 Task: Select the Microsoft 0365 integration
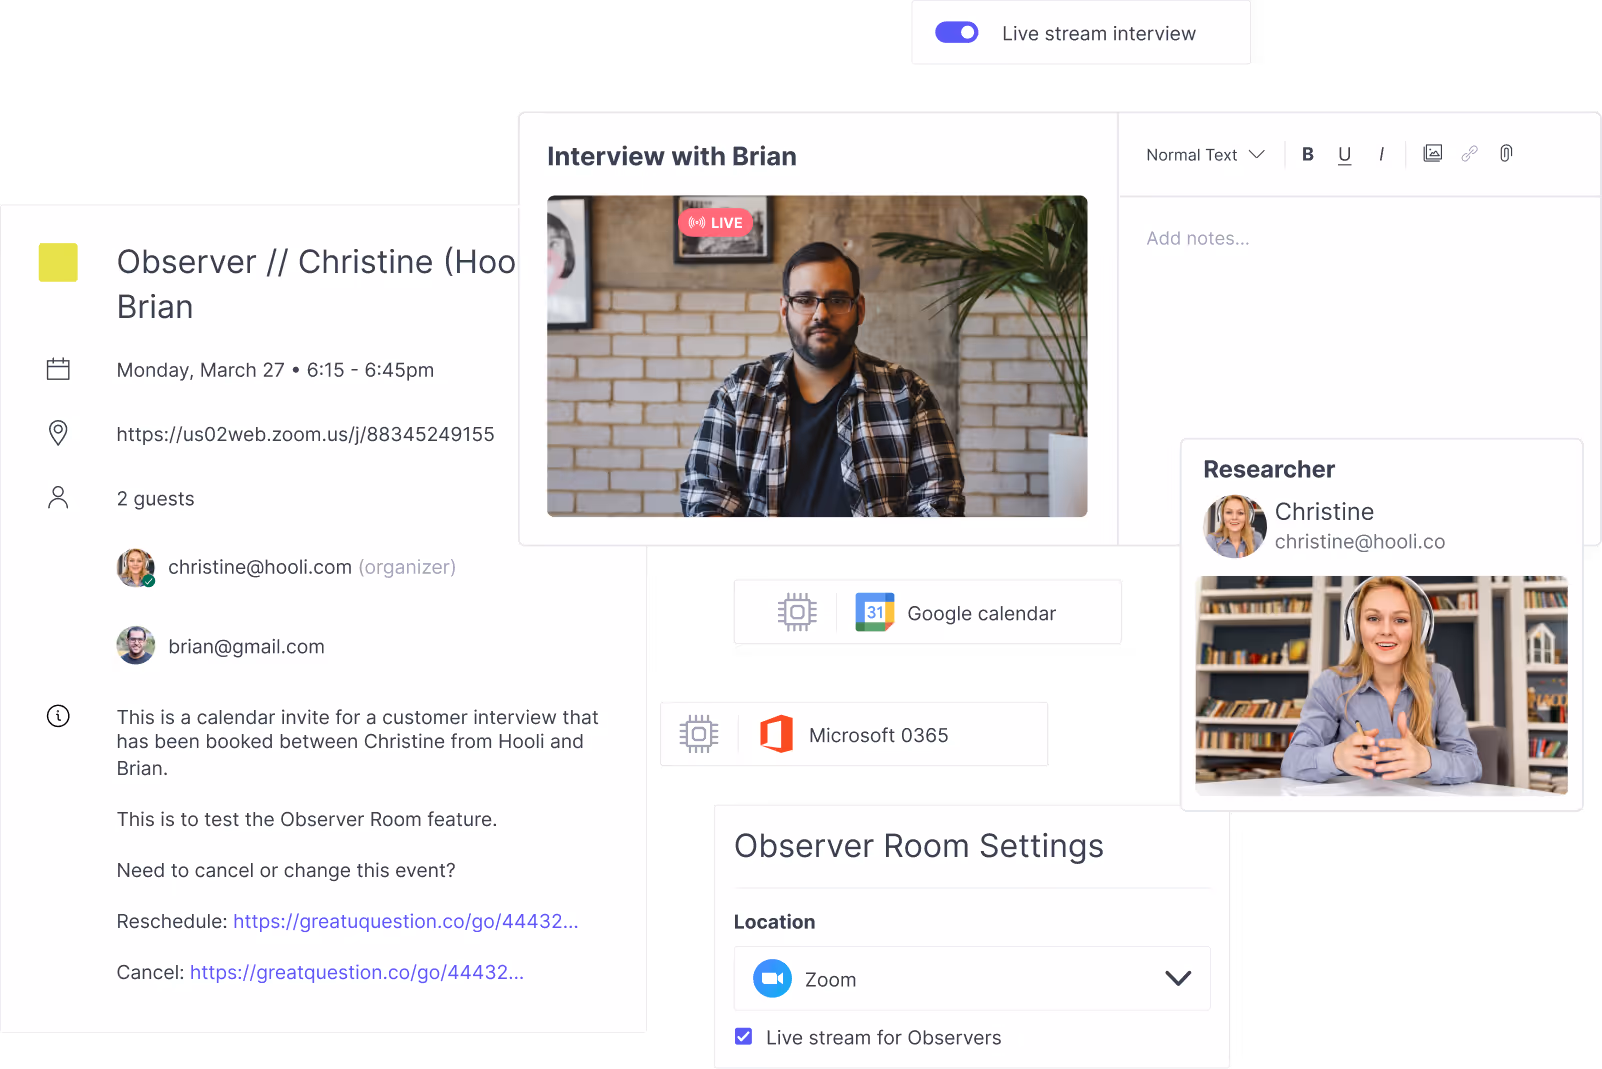(x=853, y=734)
